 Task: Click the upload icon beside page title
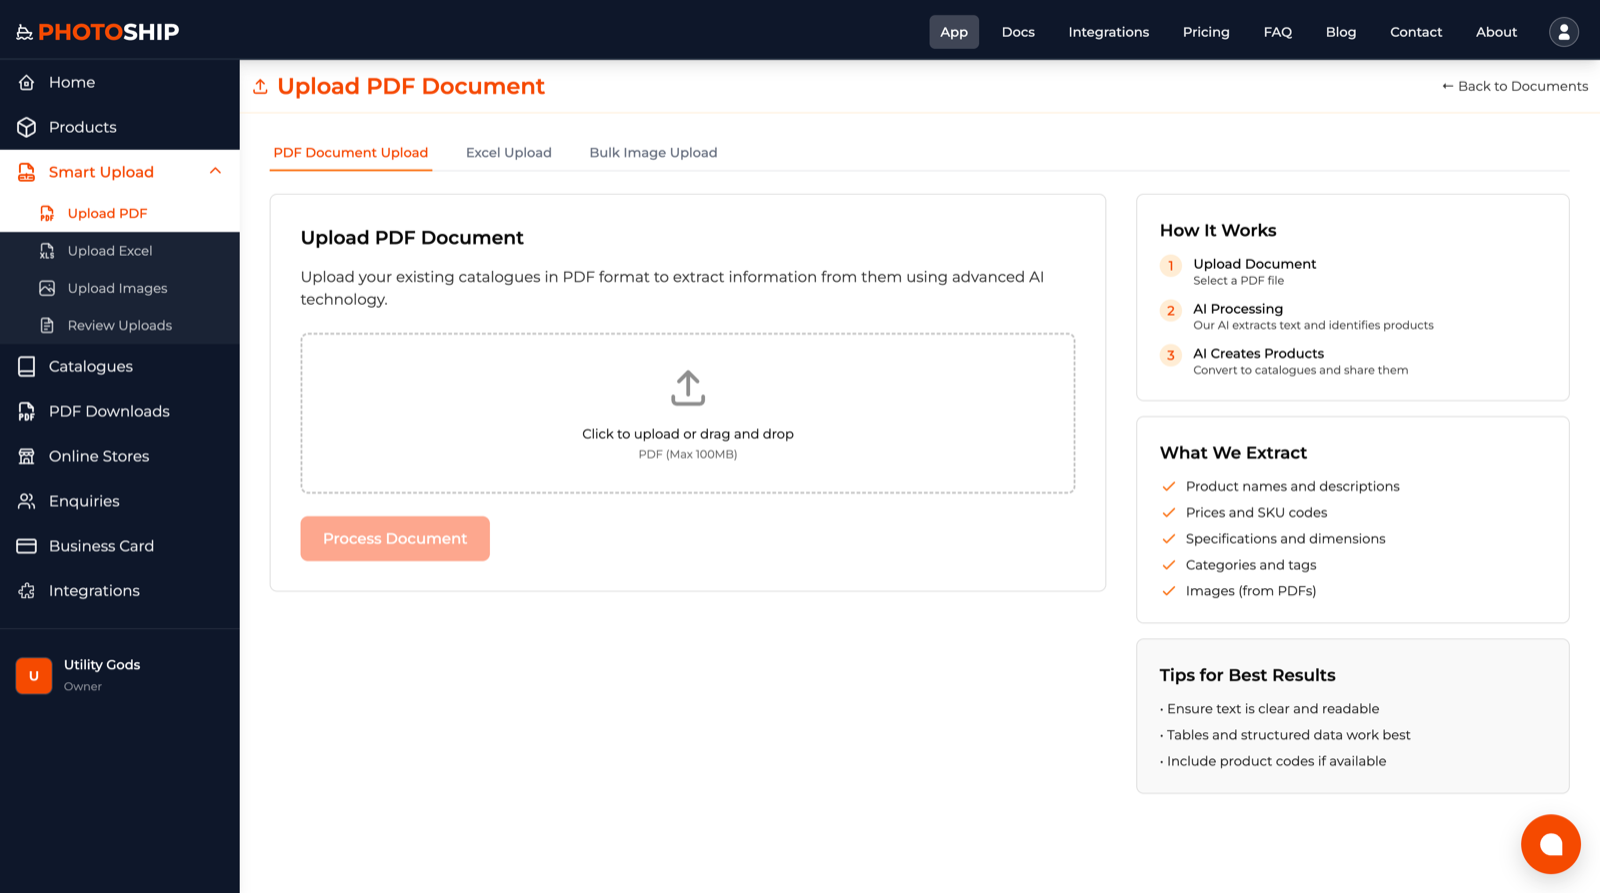tap(260, 87)
